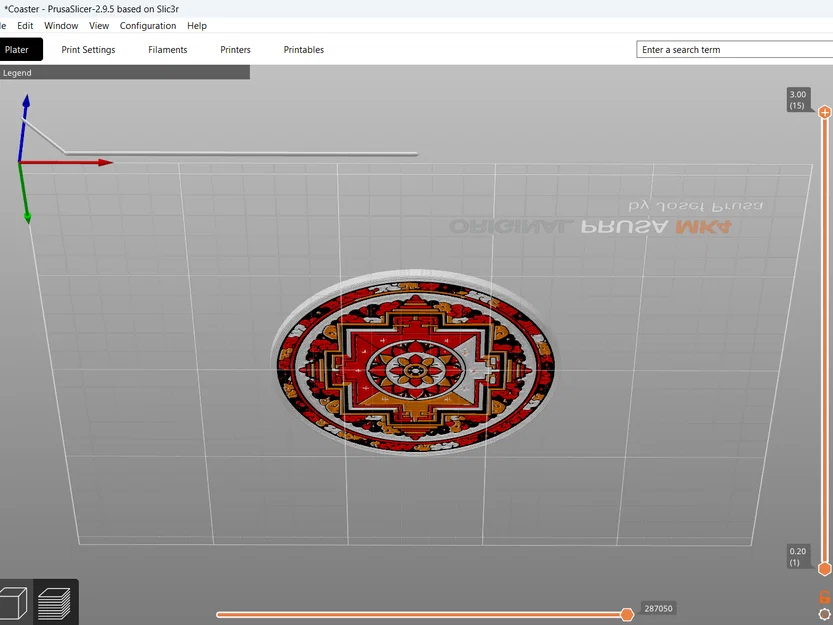Viewport: 833px width, 625px height.
Task: Select the horizontal move slider thumb
Action: (x=627, y=615)
